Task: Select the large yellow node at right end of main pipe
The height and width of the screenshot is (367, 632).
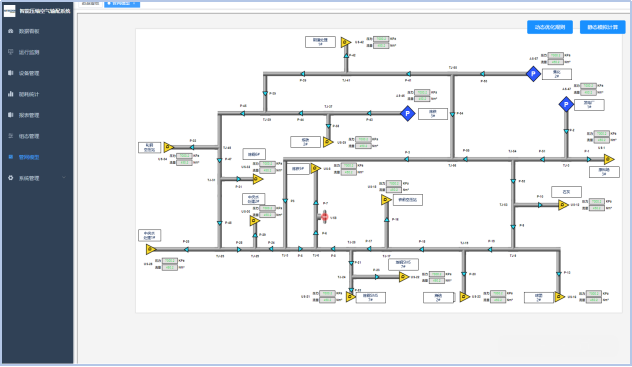Action: [x=609, y=159]
